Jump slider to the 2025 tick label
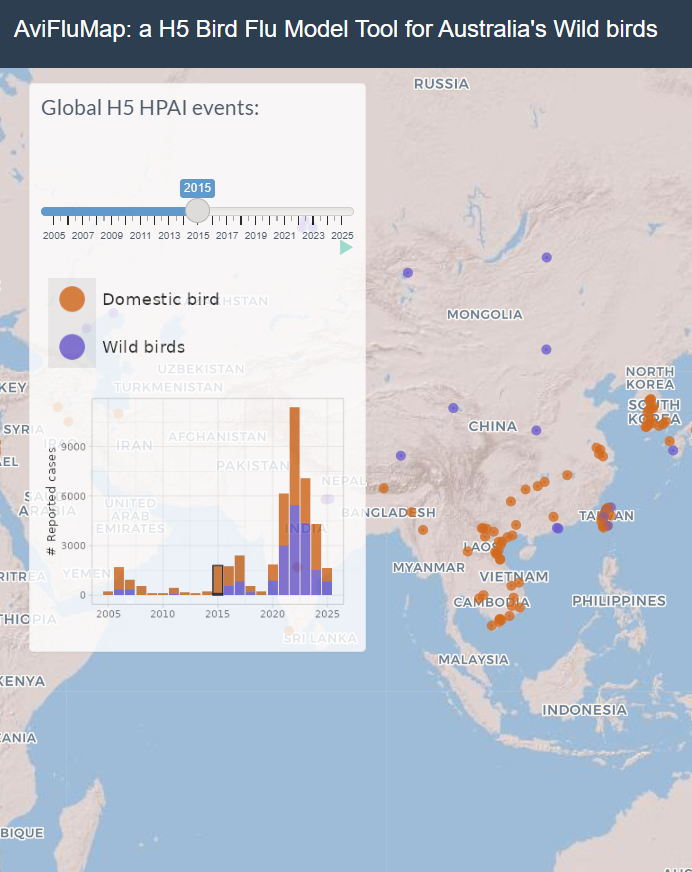692x872 pixels. pyautogui.click(x=342, y=236)
